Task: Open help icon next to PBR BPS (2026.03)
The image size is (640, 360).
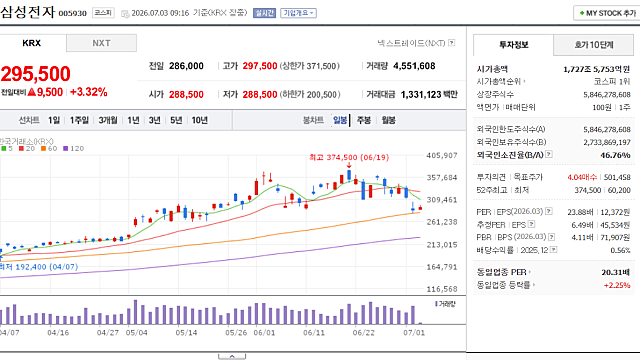Action: click(x=551, y=237)
